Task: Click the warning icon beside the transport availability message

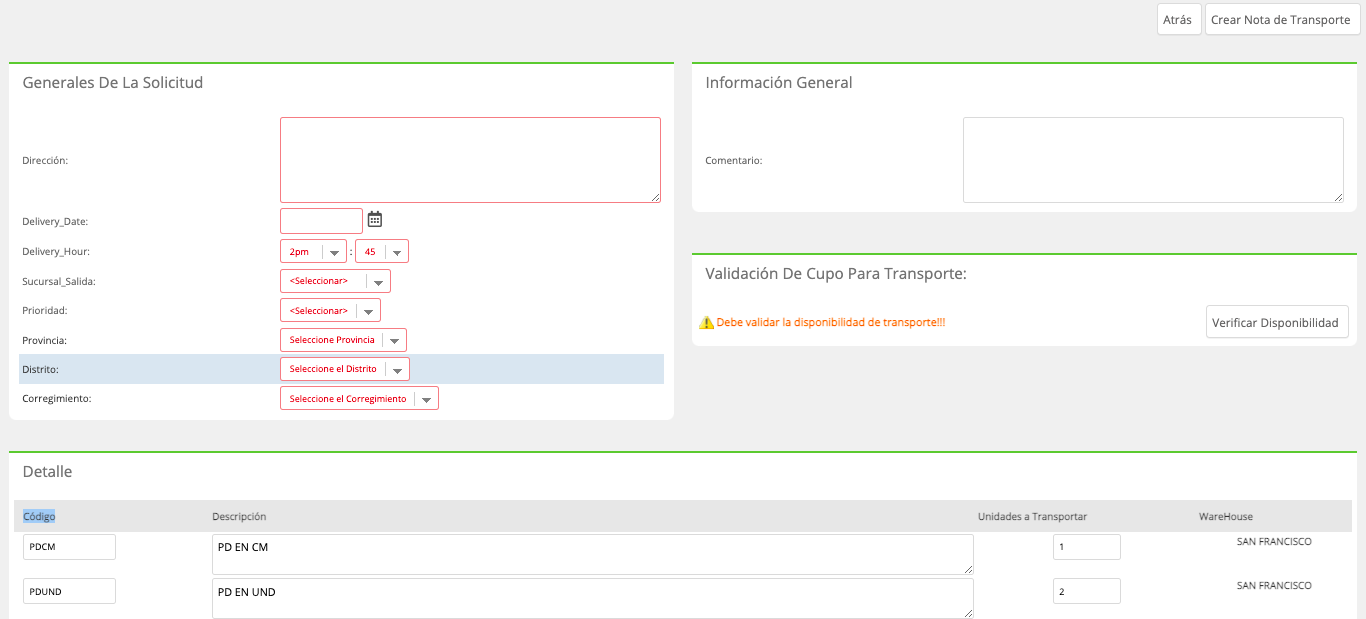Action: [707, 323]
